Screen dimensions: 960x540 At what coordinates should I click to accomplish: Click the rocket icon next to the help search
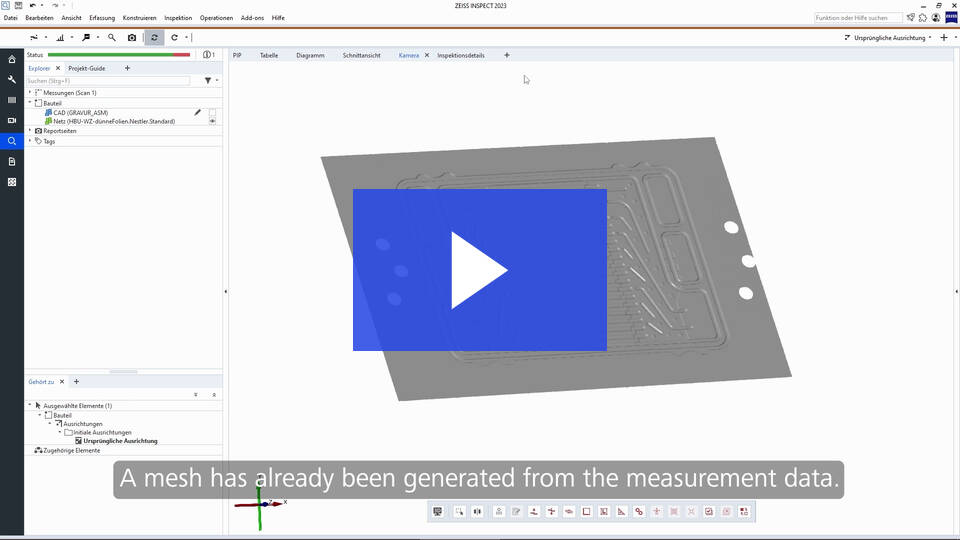pos(911,18)
